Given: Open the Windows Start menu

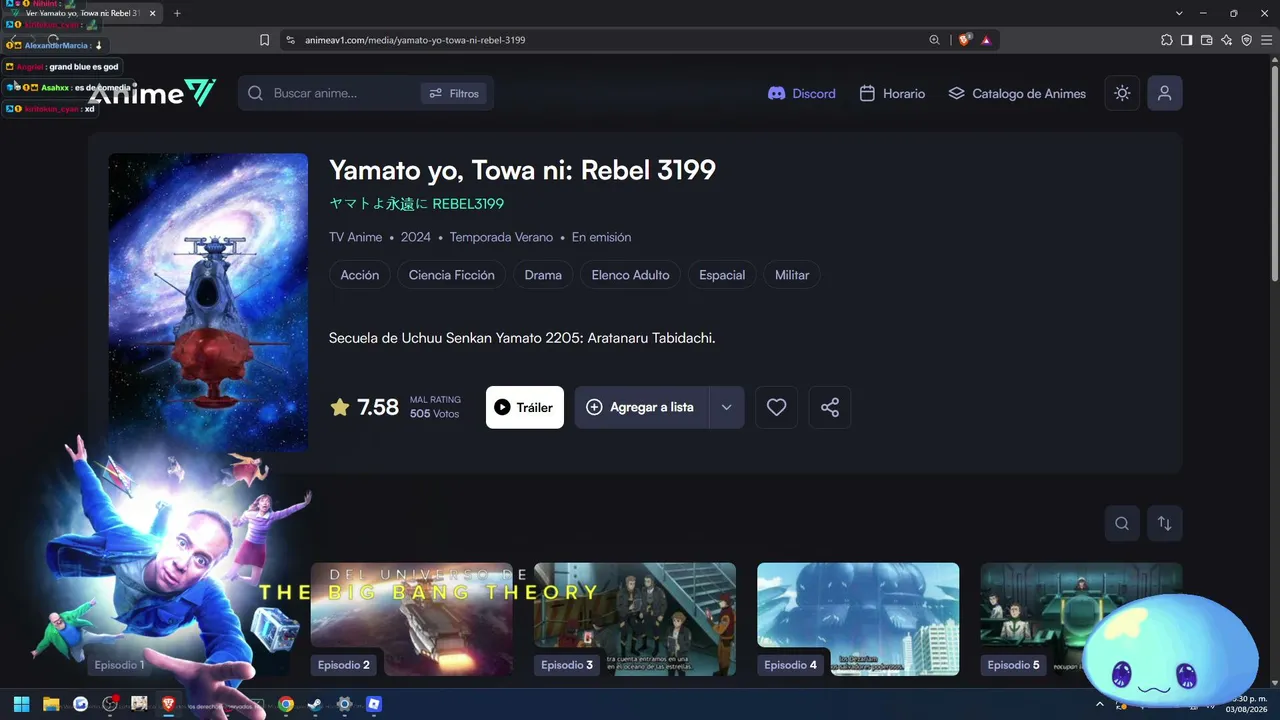Looking at the screenshot, I should [21, 704].
